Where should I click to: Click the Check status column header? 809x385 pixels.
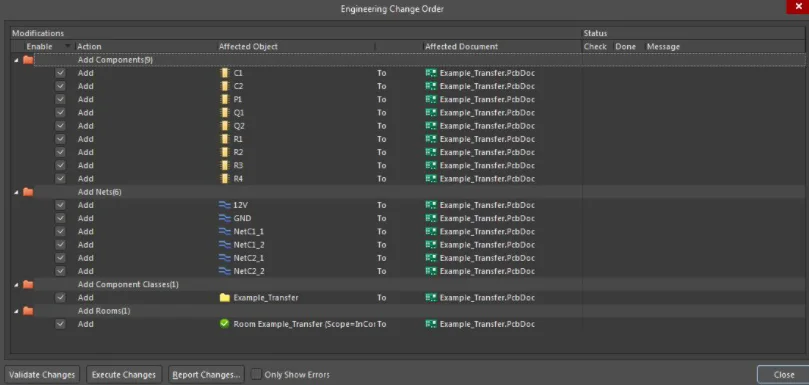595,46
